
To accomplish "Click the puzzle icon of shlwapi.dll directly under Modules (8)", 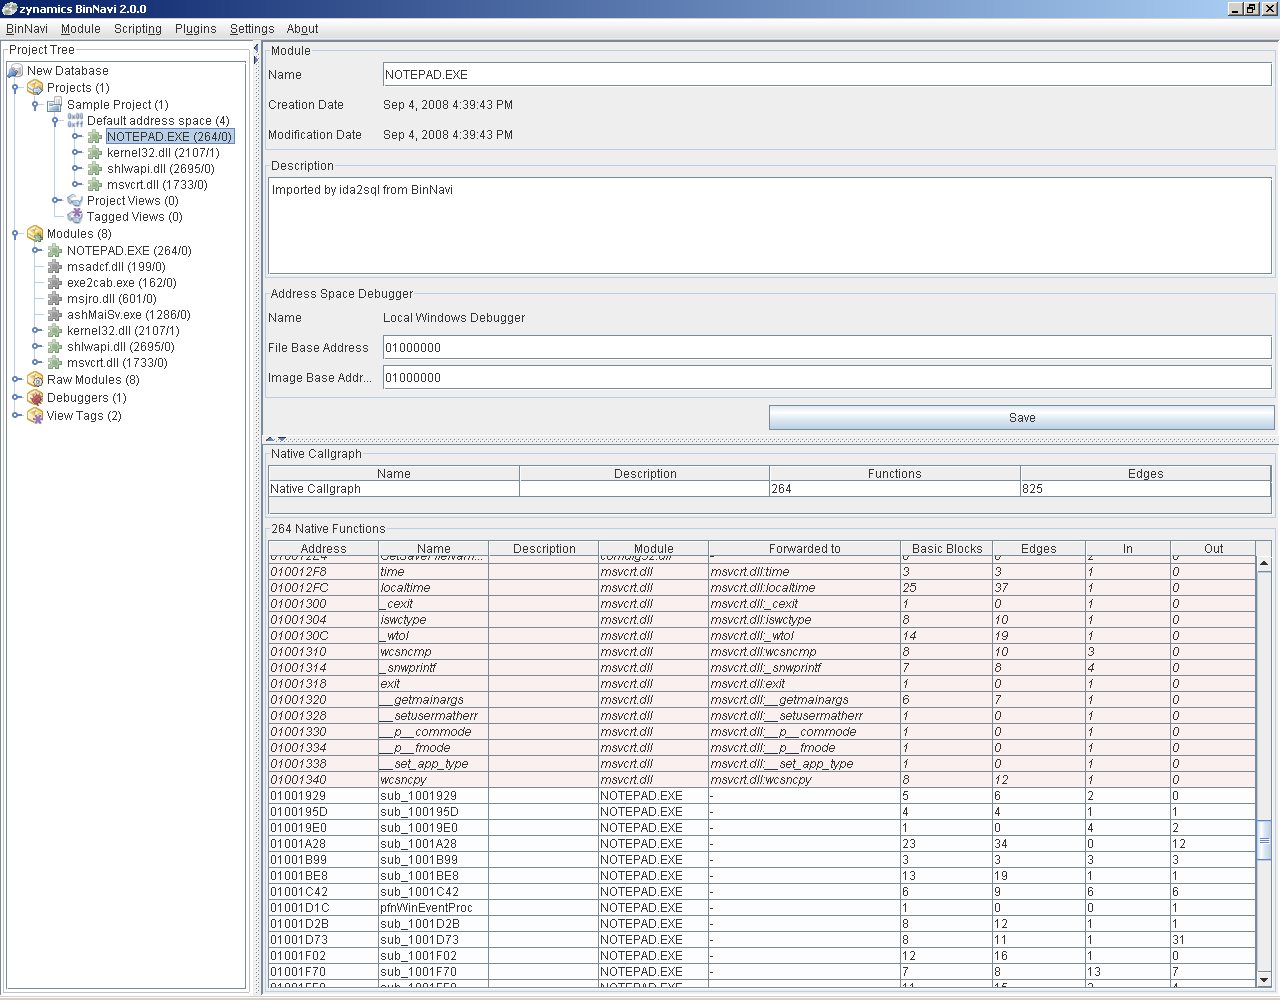I will tap(55, 346).
